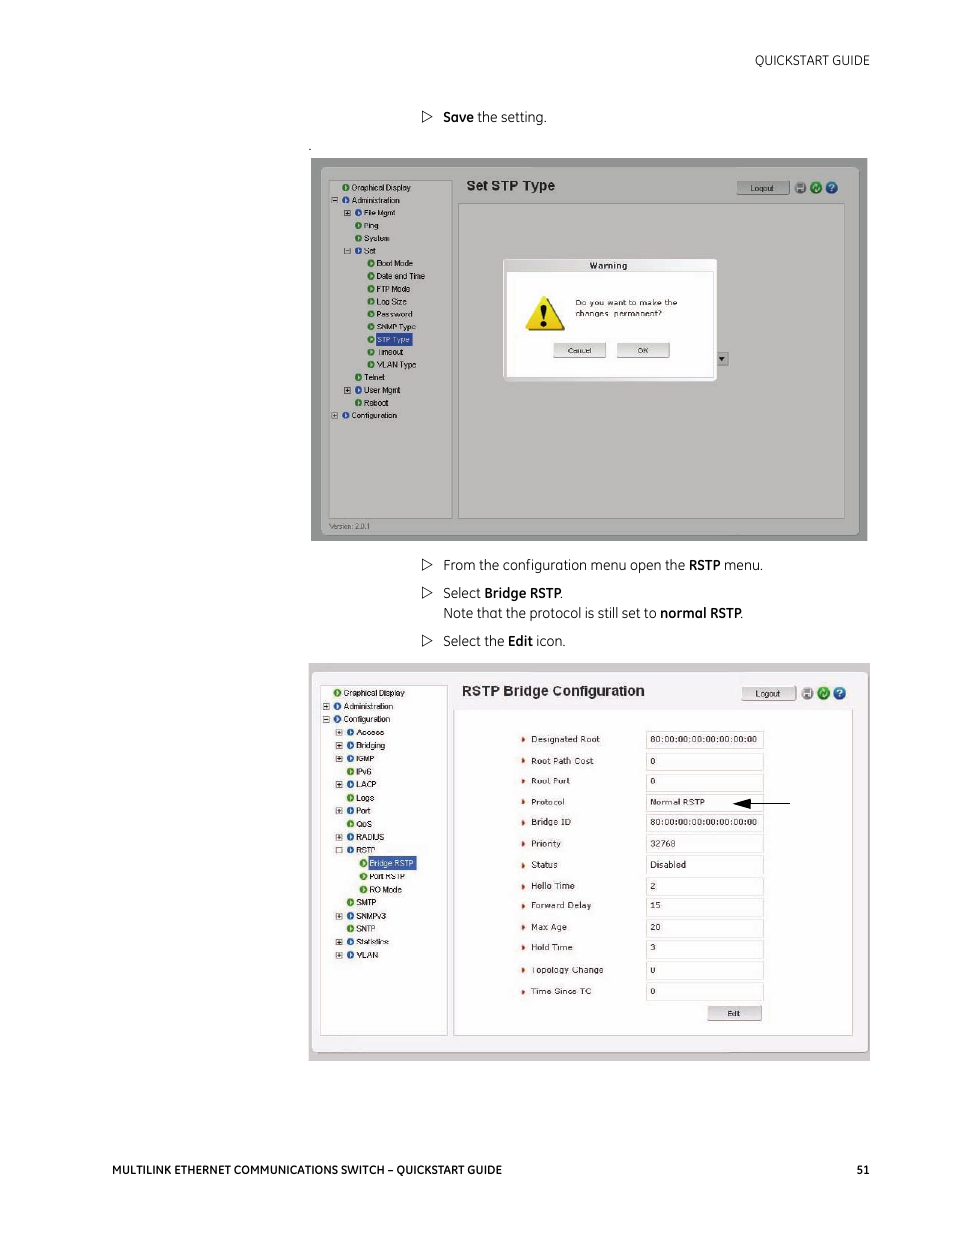Screen dimensions: 954x1235
Task: Open Port RSTP under the RSTP node
Action: coord(387,877)
